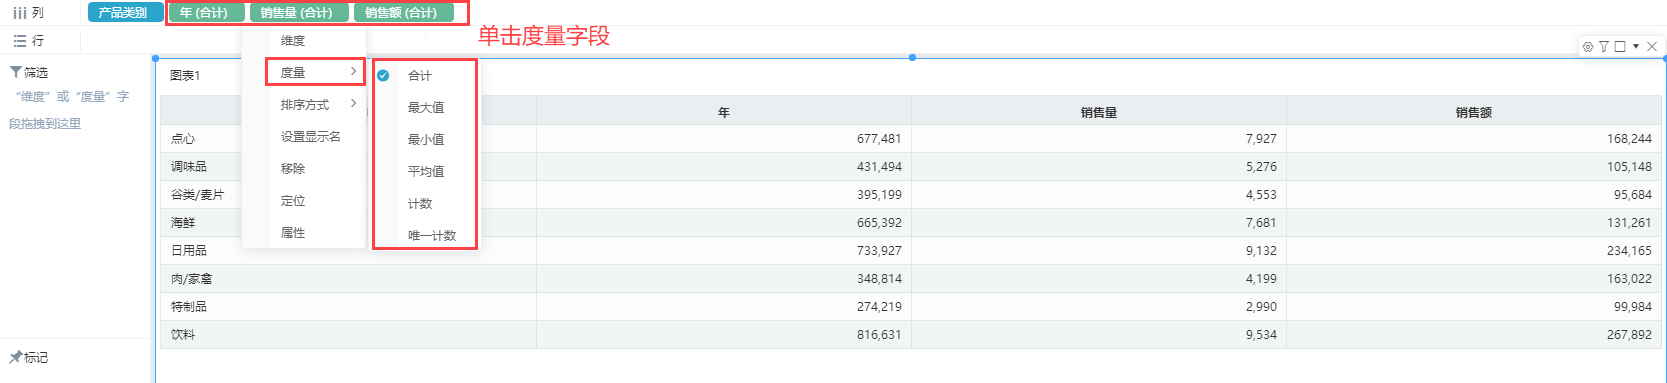Viewport: 1667px width, 383px height.
Task: Click the 产品类别 field pill
Action: (x=123, y=13)
